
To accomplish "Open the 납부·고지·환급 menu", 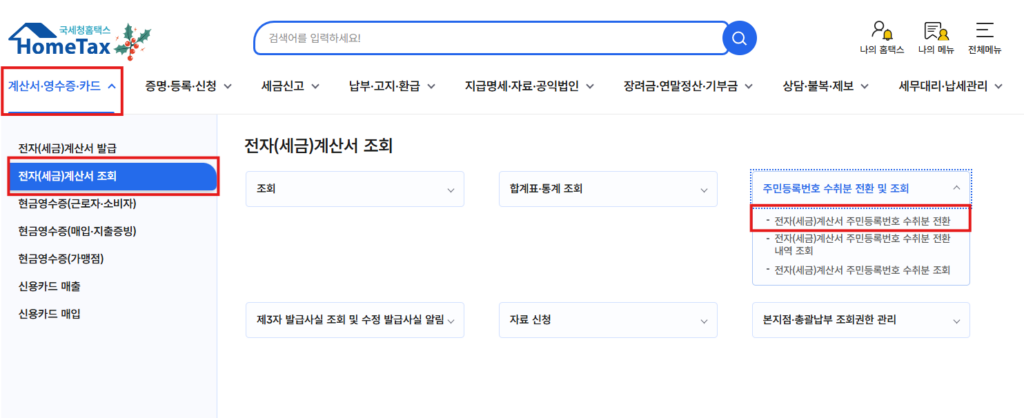I will (x=392, y=86).
